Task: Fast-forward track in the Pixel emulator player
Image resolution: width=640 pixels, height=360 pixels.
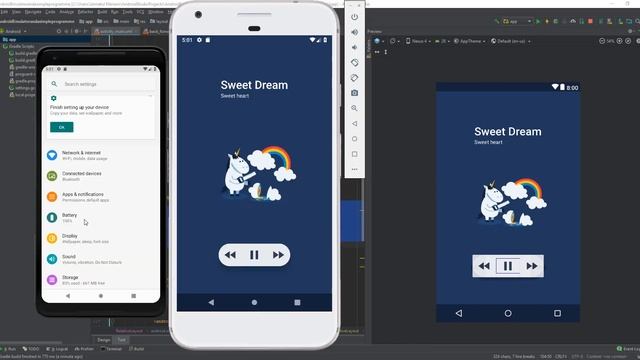Action: 278,255
